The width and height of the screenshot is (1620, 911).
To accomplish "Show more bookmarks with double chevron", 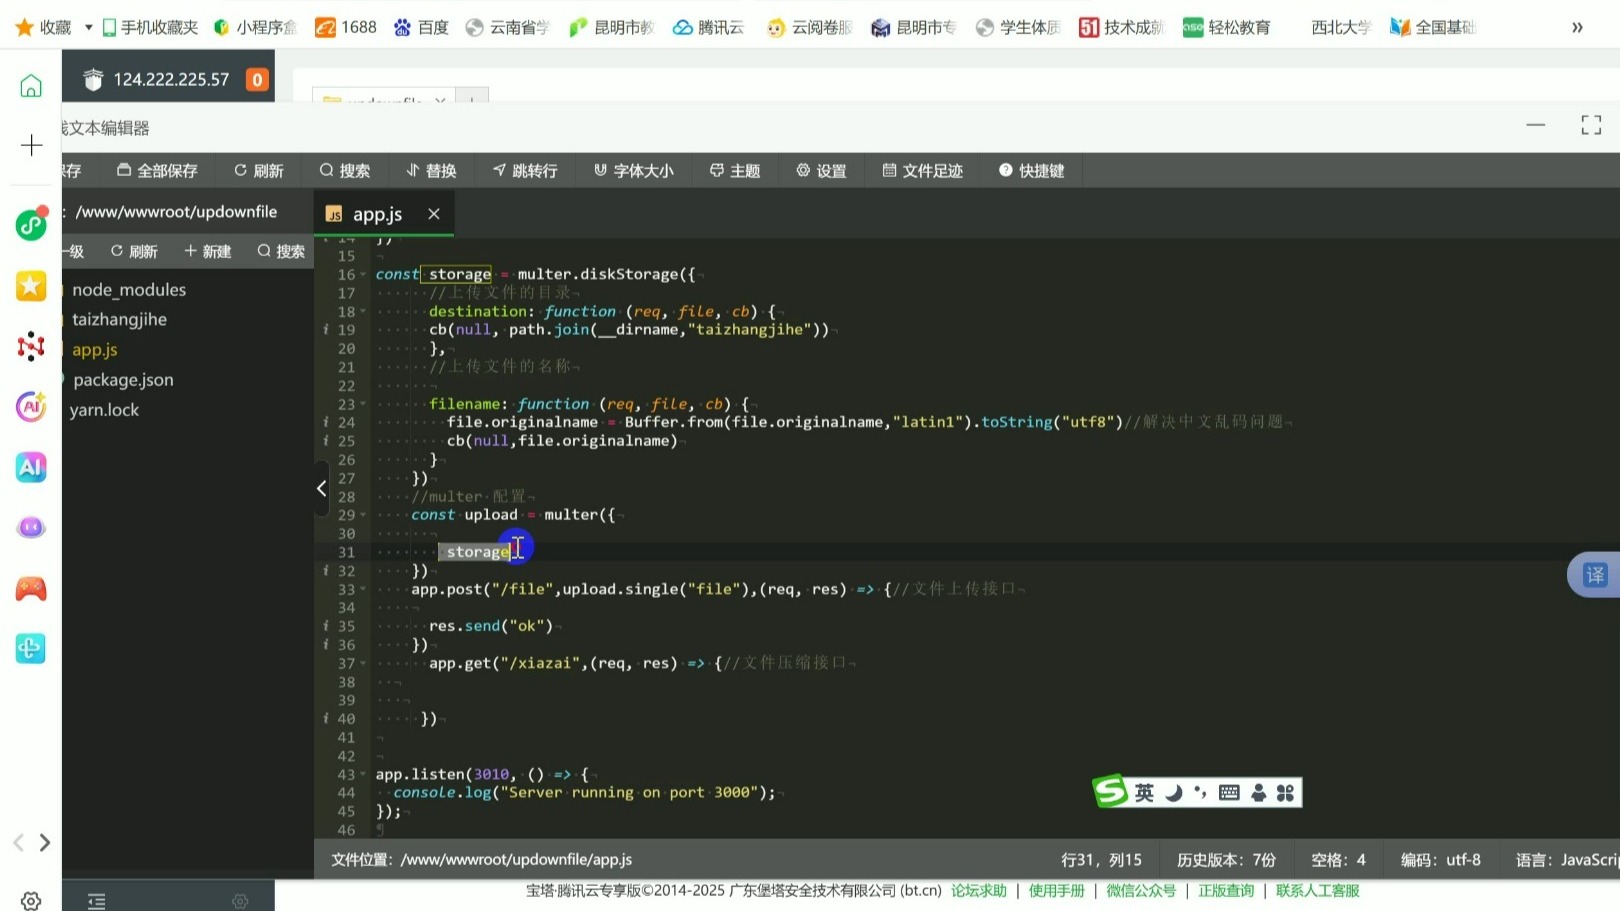I will pyautogui.click(x=1577, y=27).
